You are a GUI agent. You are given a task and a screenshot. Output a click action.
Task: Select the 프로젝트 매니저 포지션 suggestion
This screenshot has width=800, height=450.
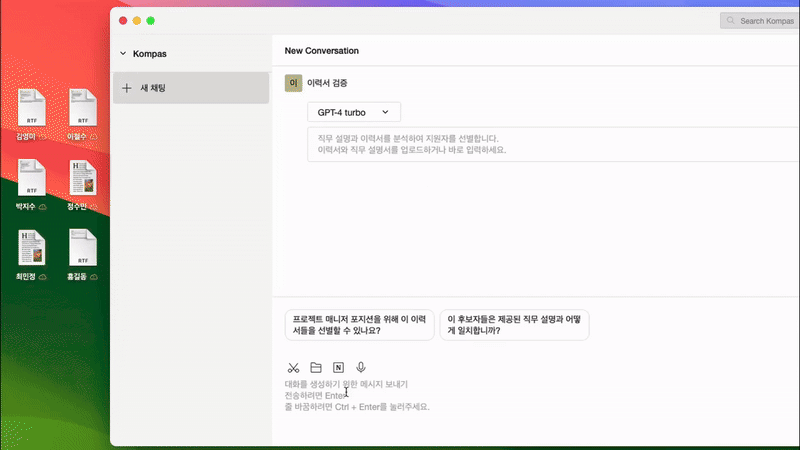(359, 324)
